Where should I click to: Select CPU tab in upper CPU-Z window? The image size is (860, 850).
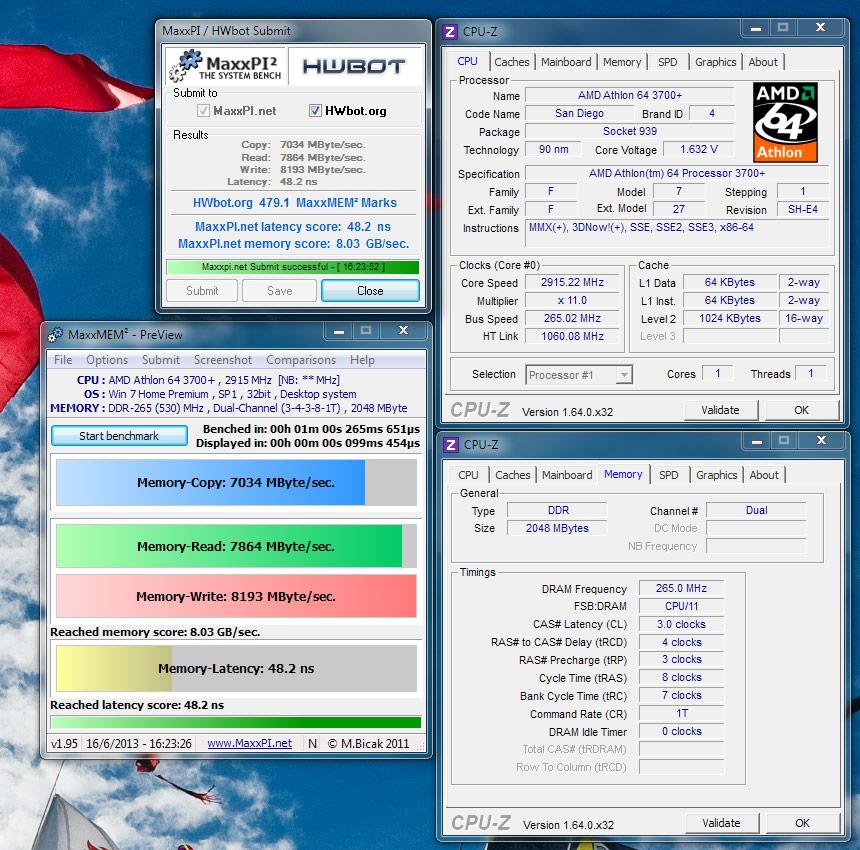tap(467, 61)
